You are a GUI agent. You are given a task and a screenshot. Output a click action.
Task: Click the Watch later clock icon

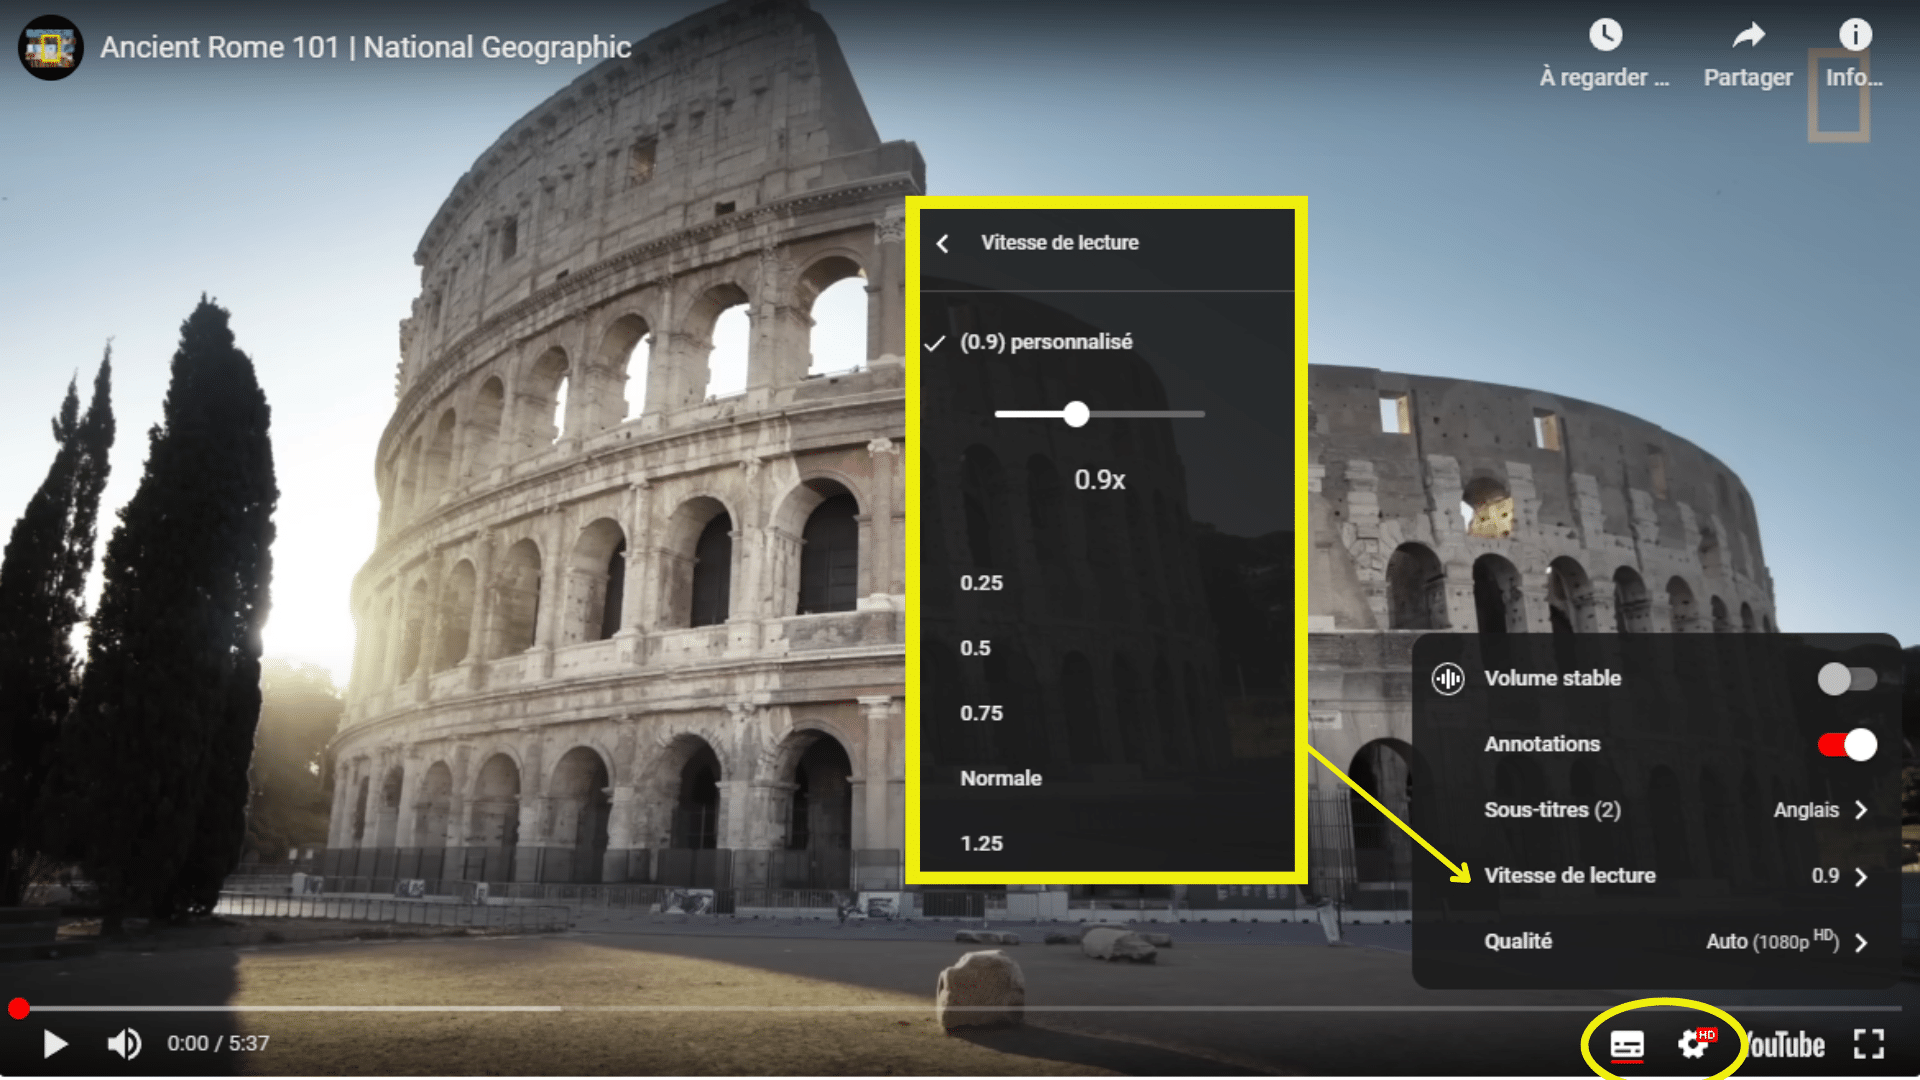(1605, 36)
